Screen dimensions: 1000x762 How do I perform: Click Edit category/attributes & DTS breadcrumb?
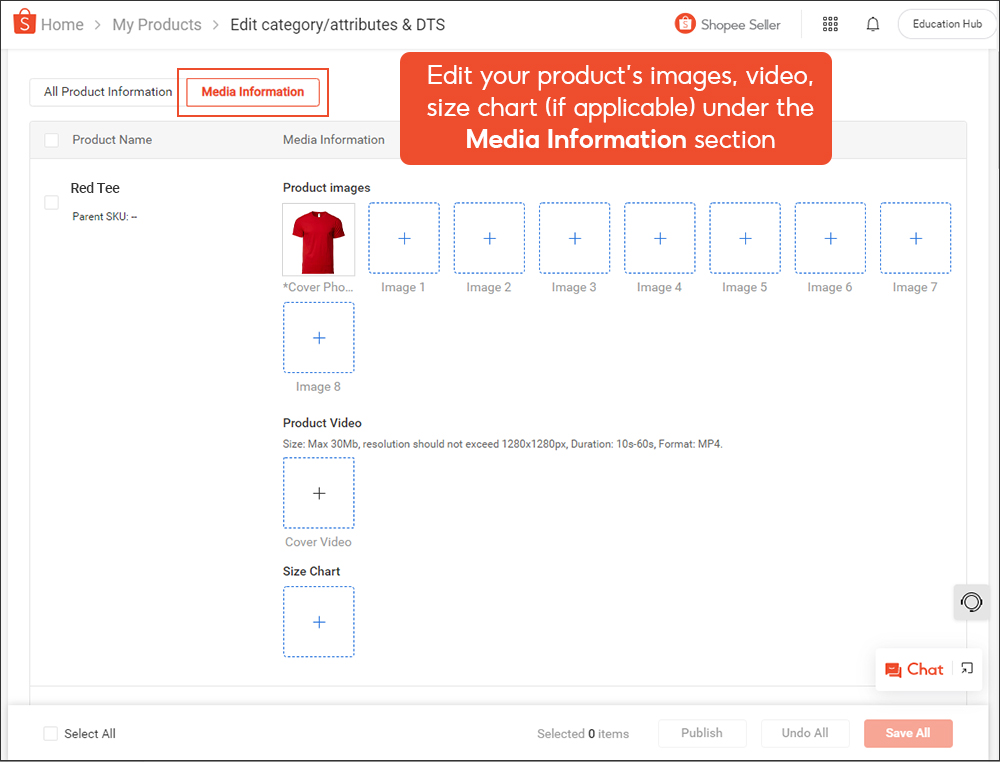[x=337, y=25]
